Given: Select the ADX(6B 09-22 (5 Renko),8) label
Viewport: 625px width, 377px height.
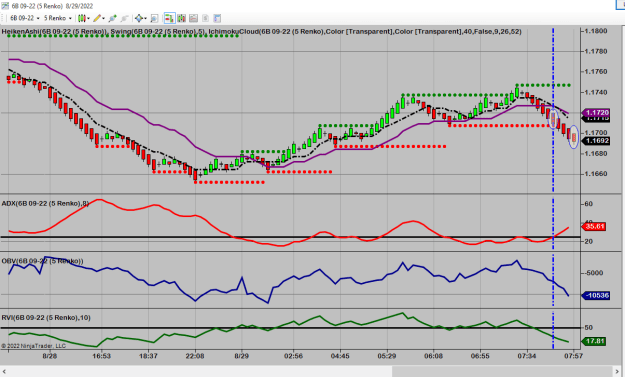Looking at the screenshot, I should (x=45, y=203).
